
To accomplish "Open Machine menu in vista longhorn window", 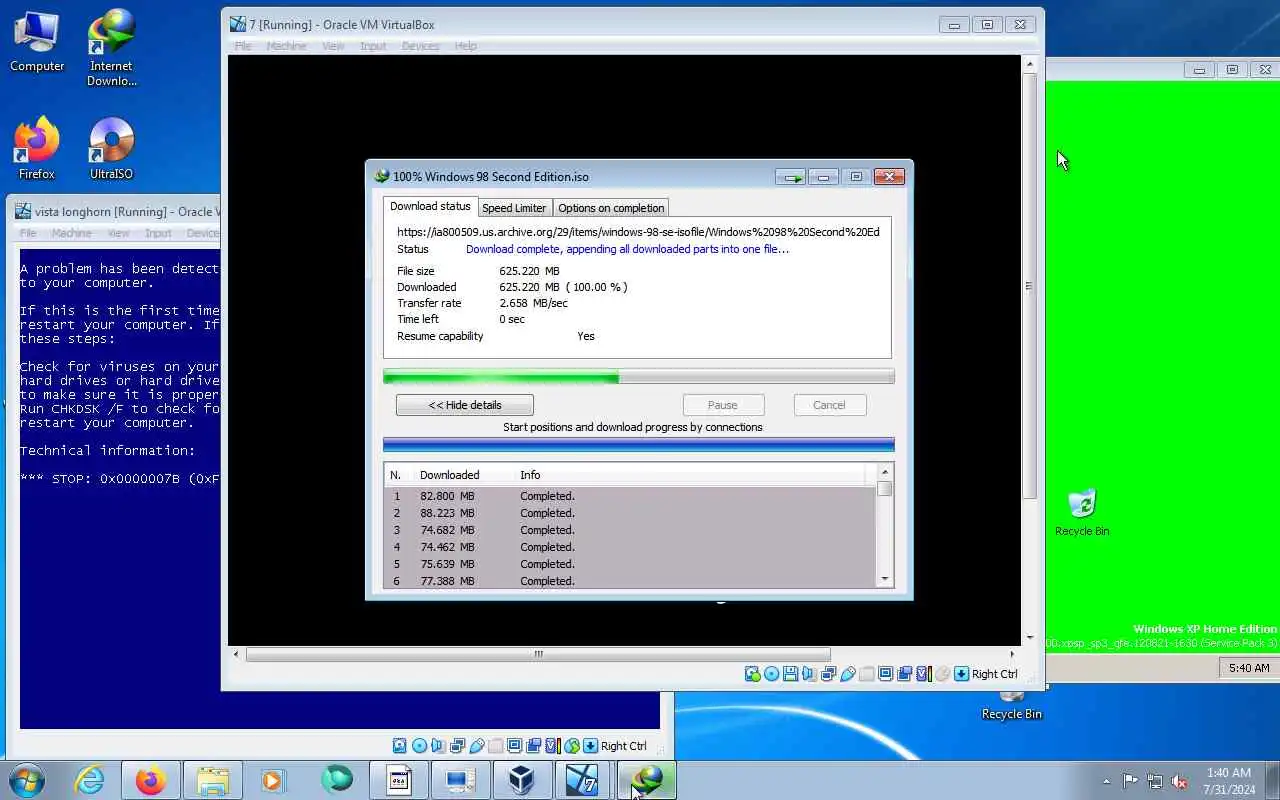I will (x=71, y=233).
